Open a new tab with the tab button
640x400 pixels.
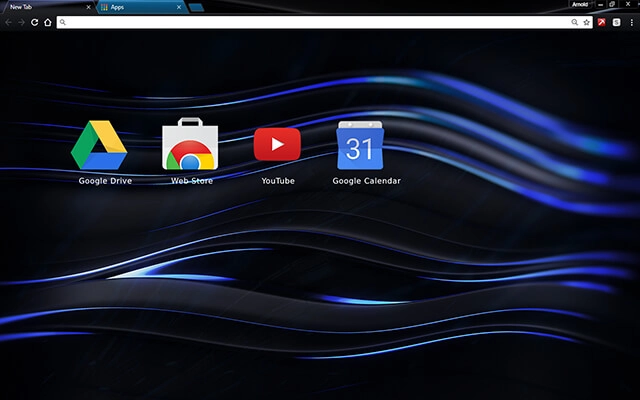click(x=196, y=7)
